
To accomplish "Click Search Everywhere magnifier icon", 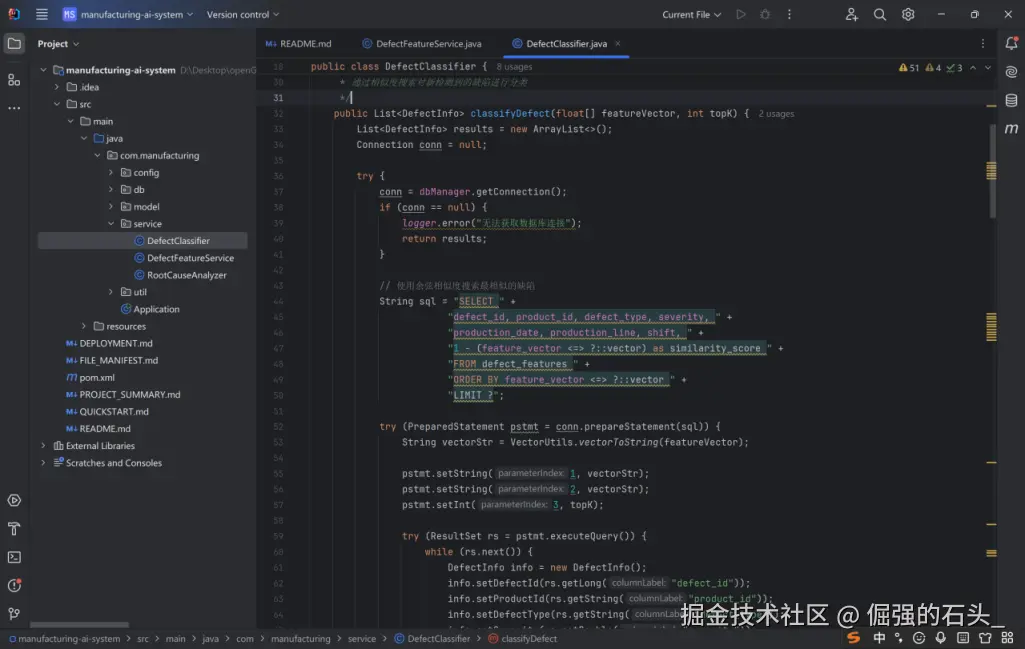I will coord(880,15).
